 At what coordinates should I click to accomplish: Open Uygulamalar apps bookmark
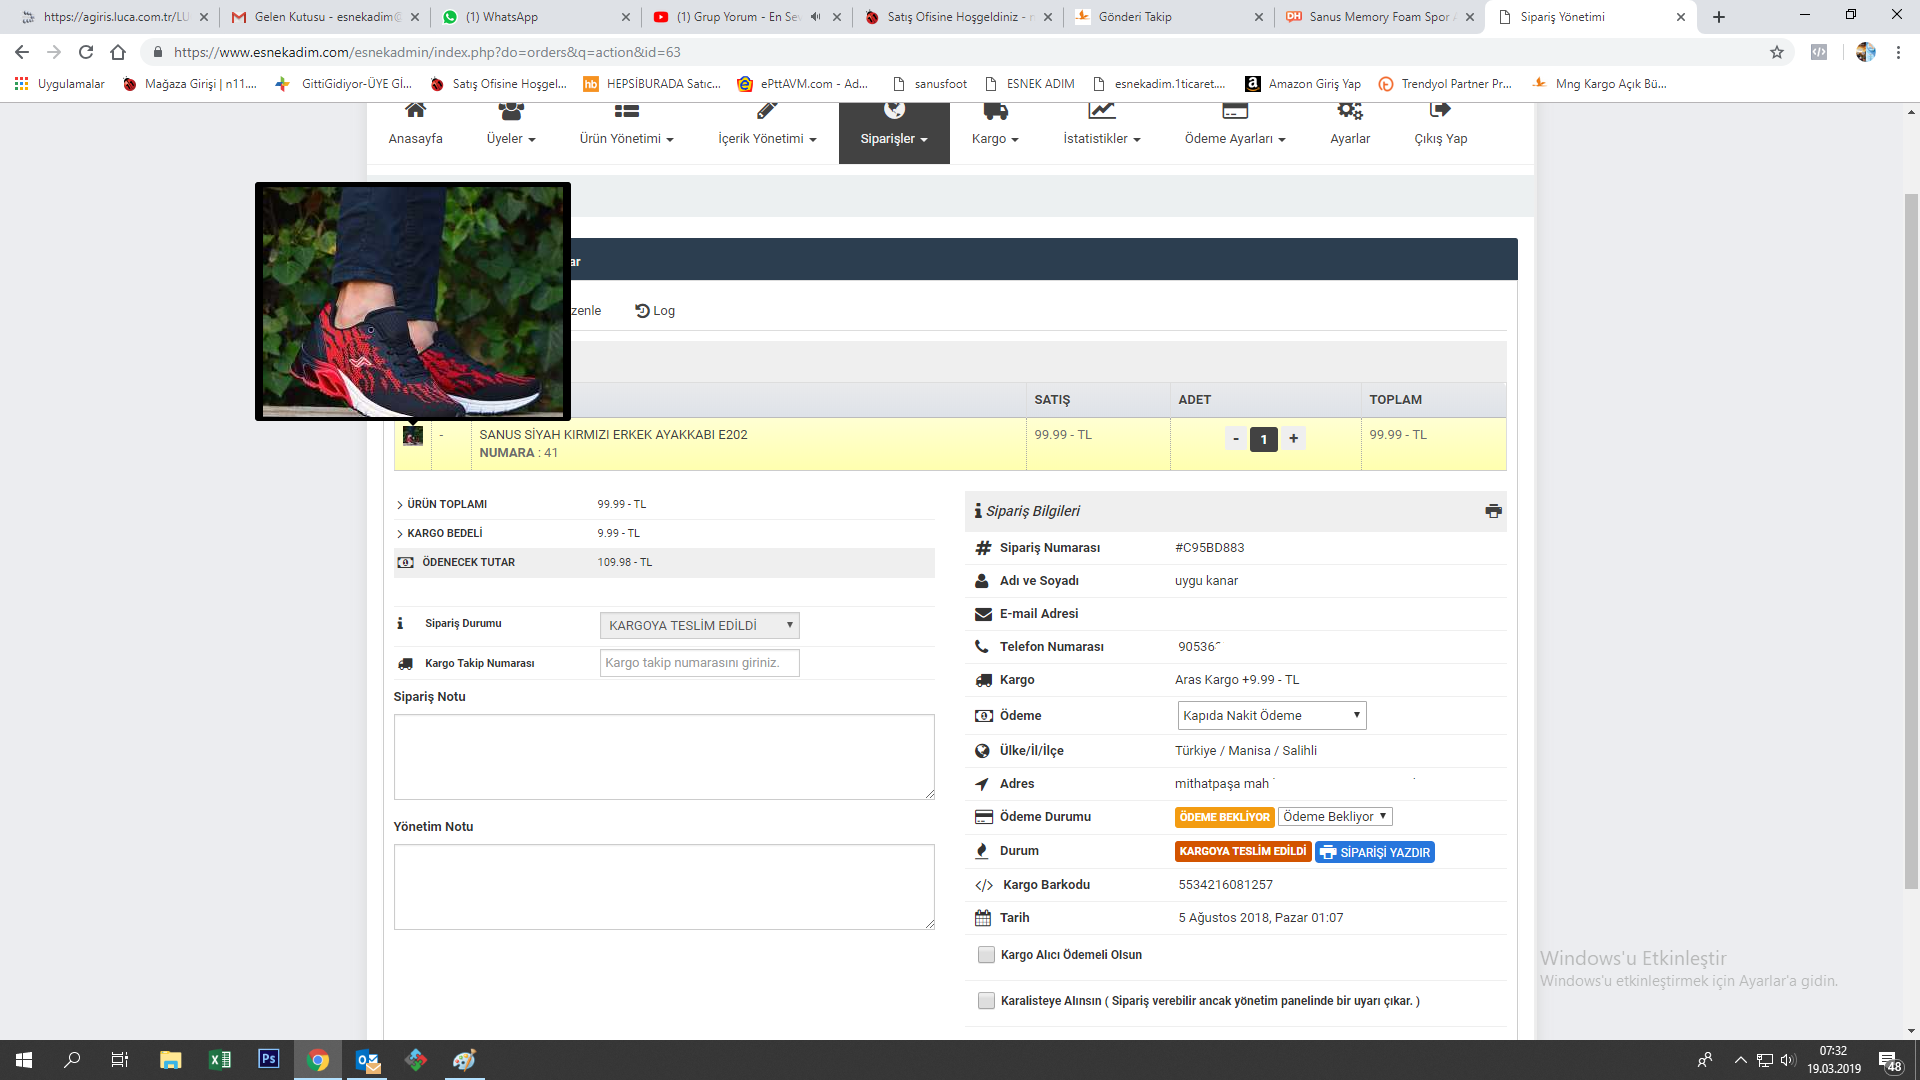[60, 84]
